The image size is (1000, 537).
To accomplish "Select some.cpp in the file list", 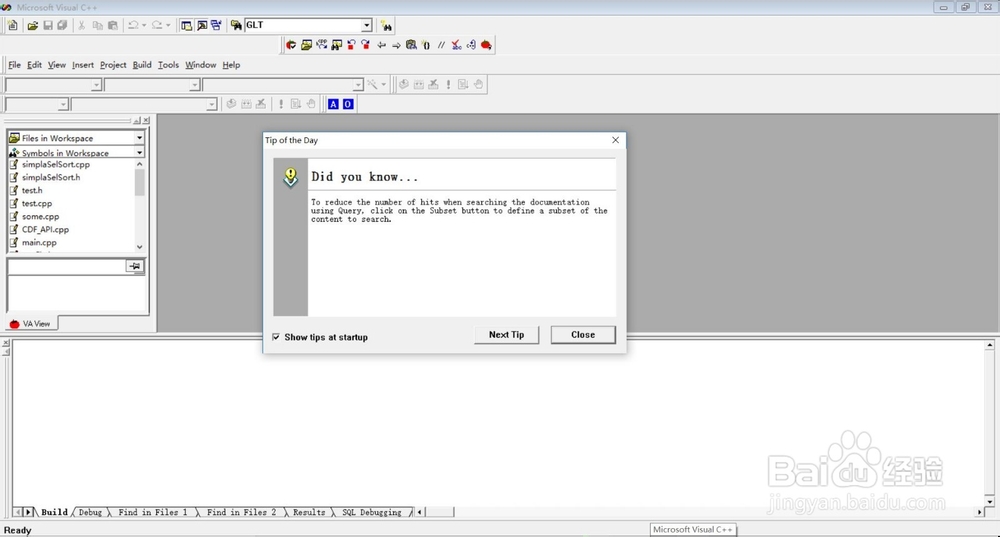I will [40, 216].
